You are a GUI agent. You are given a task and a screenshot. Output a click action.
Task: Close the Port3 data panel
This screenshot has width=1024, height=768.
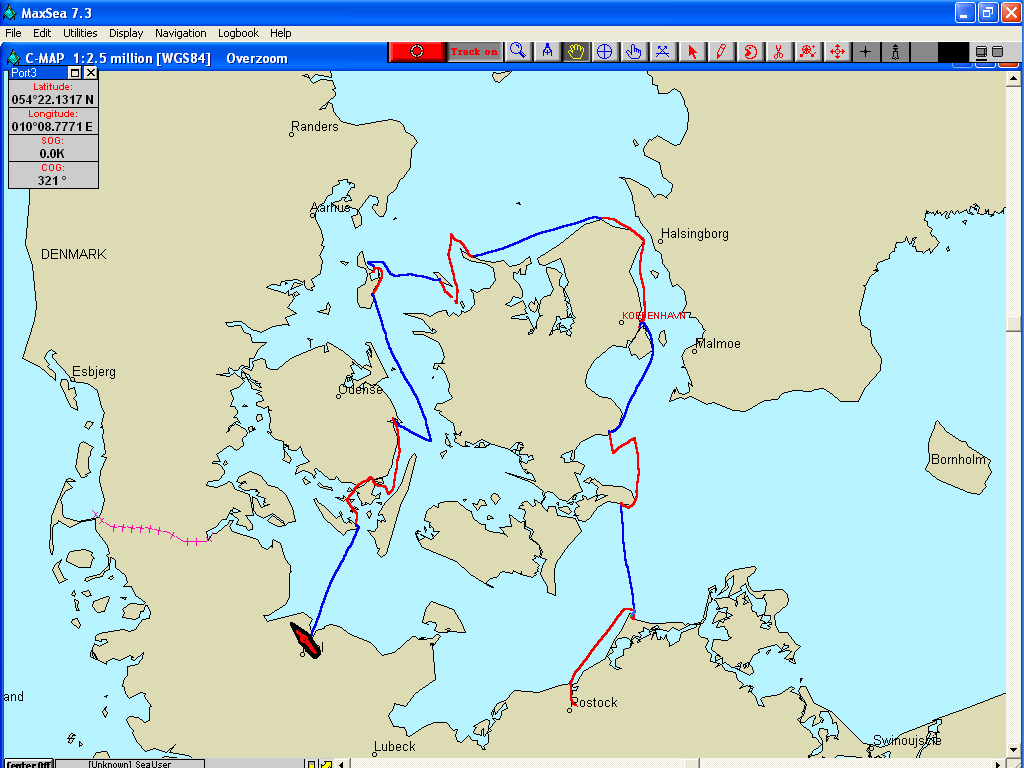(x=91, y=73)
